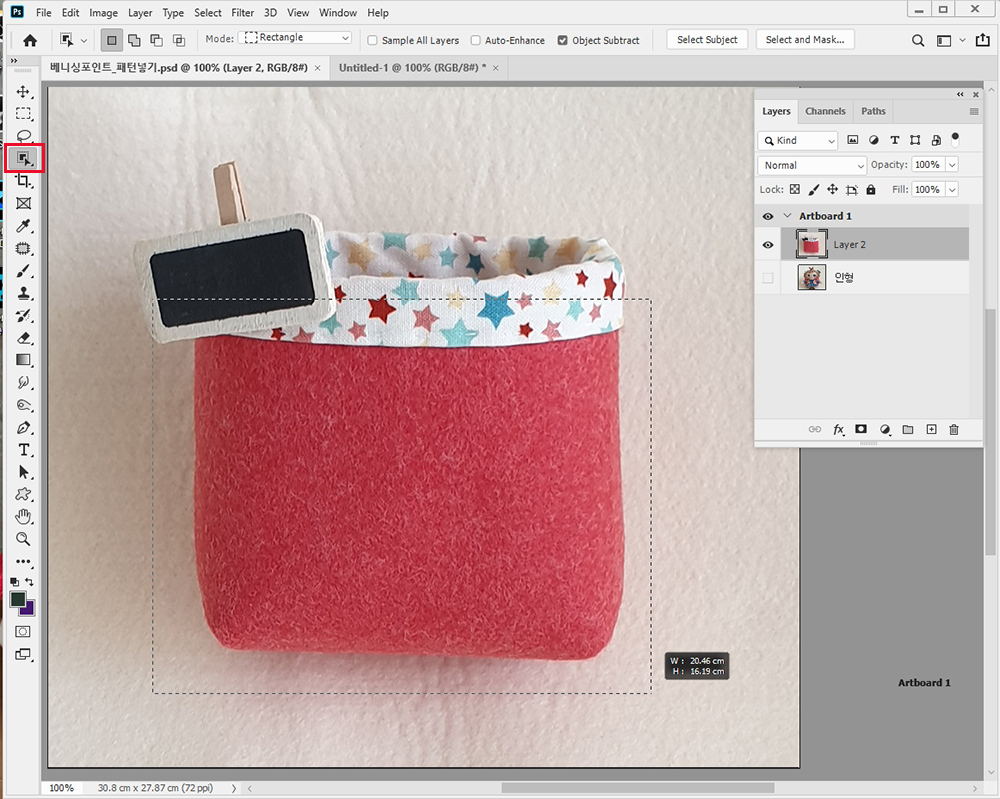Add a layer mask icon

pos(861,429)
